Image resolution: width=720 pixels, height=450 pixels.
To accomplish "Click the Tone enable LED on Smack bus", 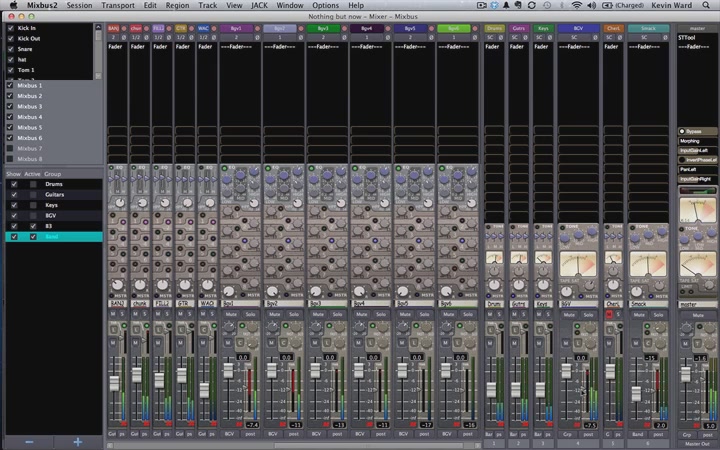I will [632, 227].
